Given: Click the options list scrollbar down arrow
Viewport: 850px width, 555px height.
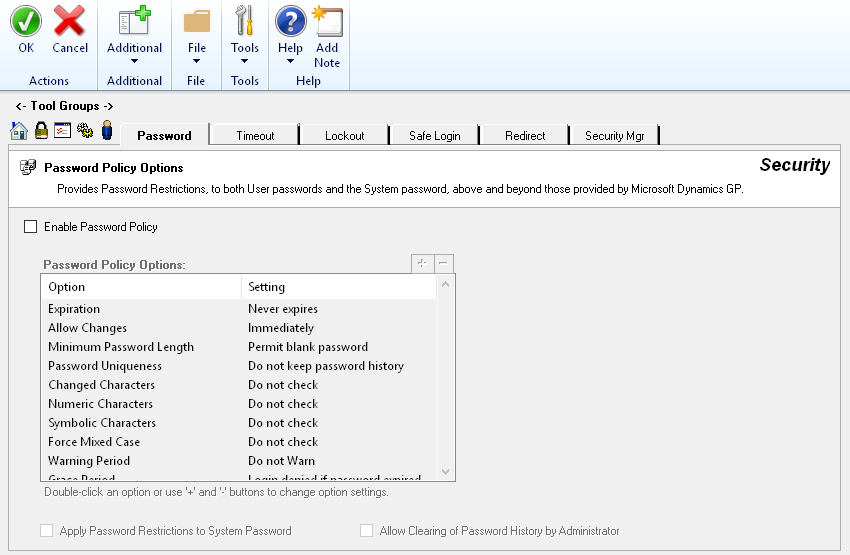Looking at the screenshot, I should (446, 472).
